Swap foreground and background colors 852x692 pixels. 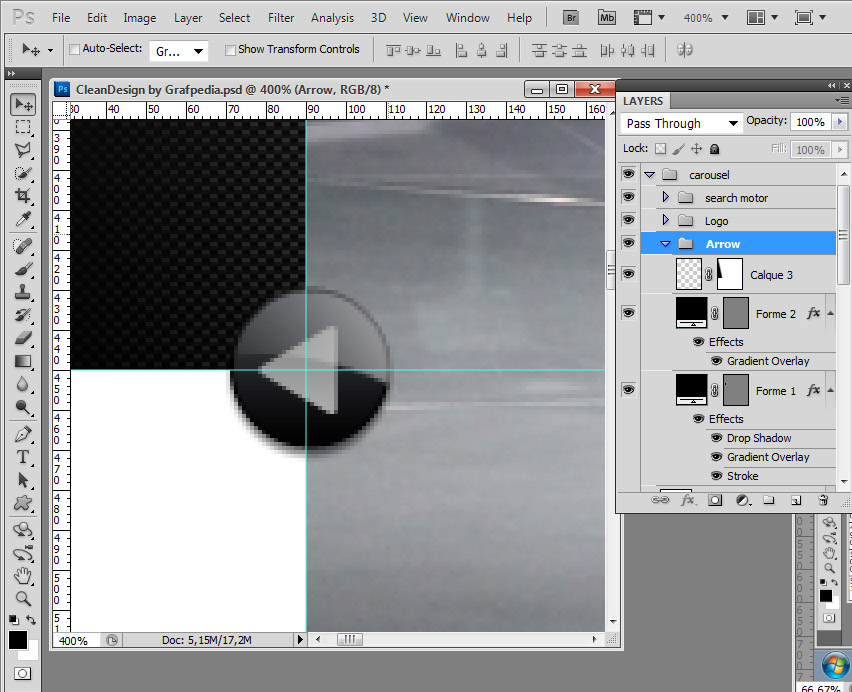pyautogui.click(x=32, y=619)
